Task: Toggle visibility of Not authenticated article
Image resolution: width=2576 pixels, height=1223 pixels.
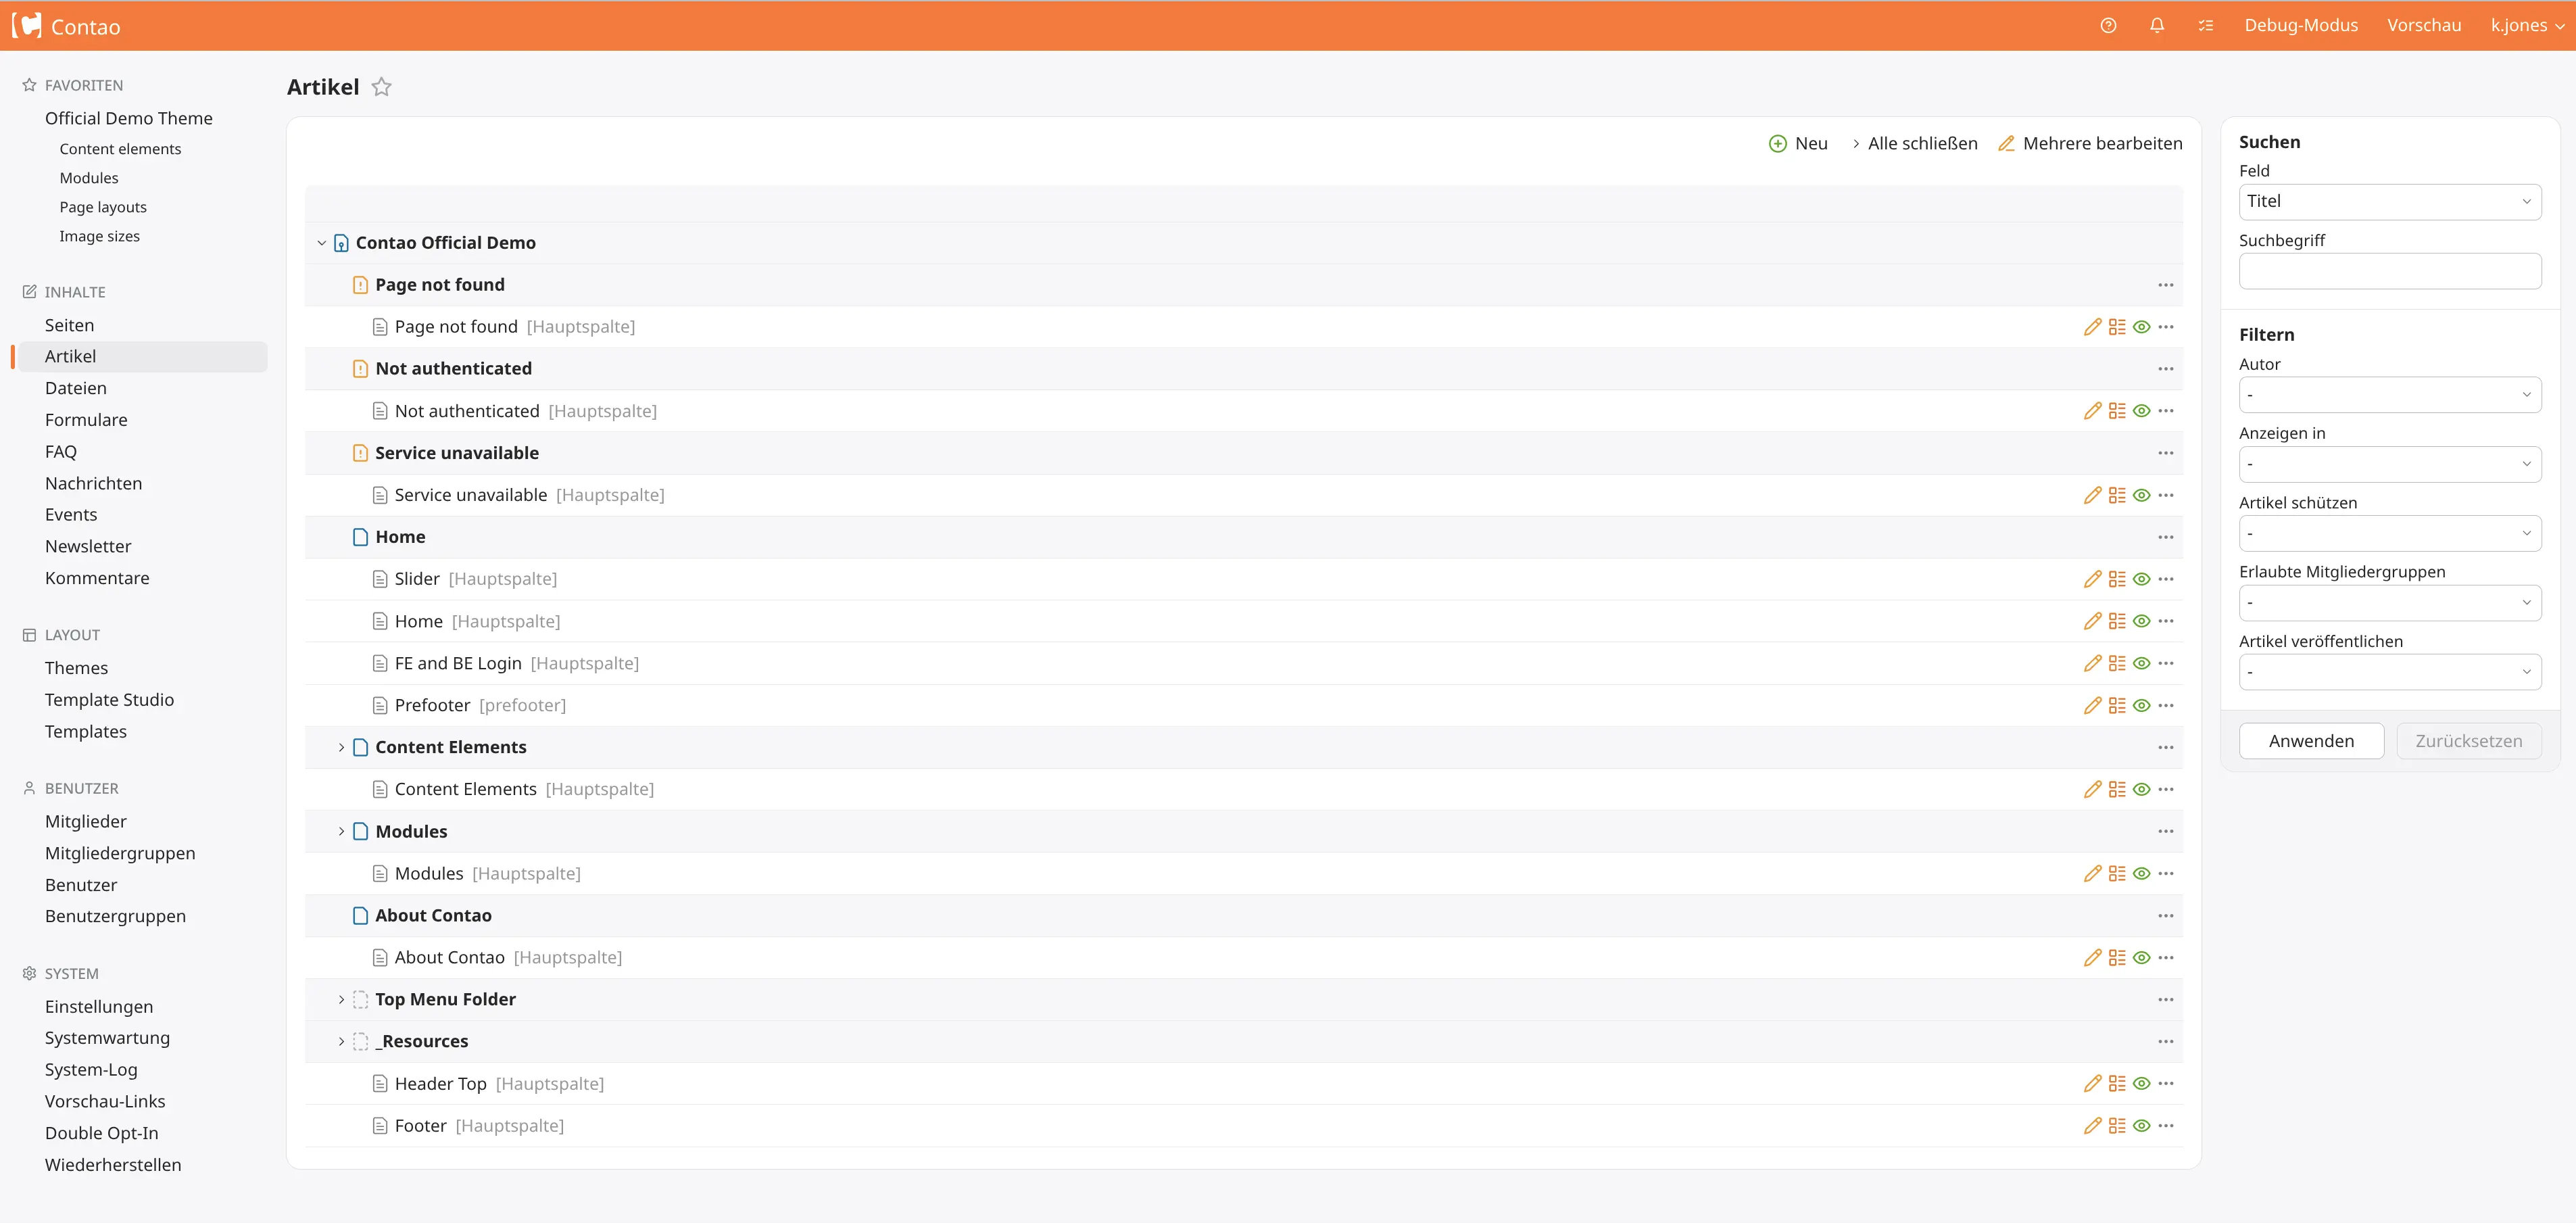Action: pos(2141,411)
